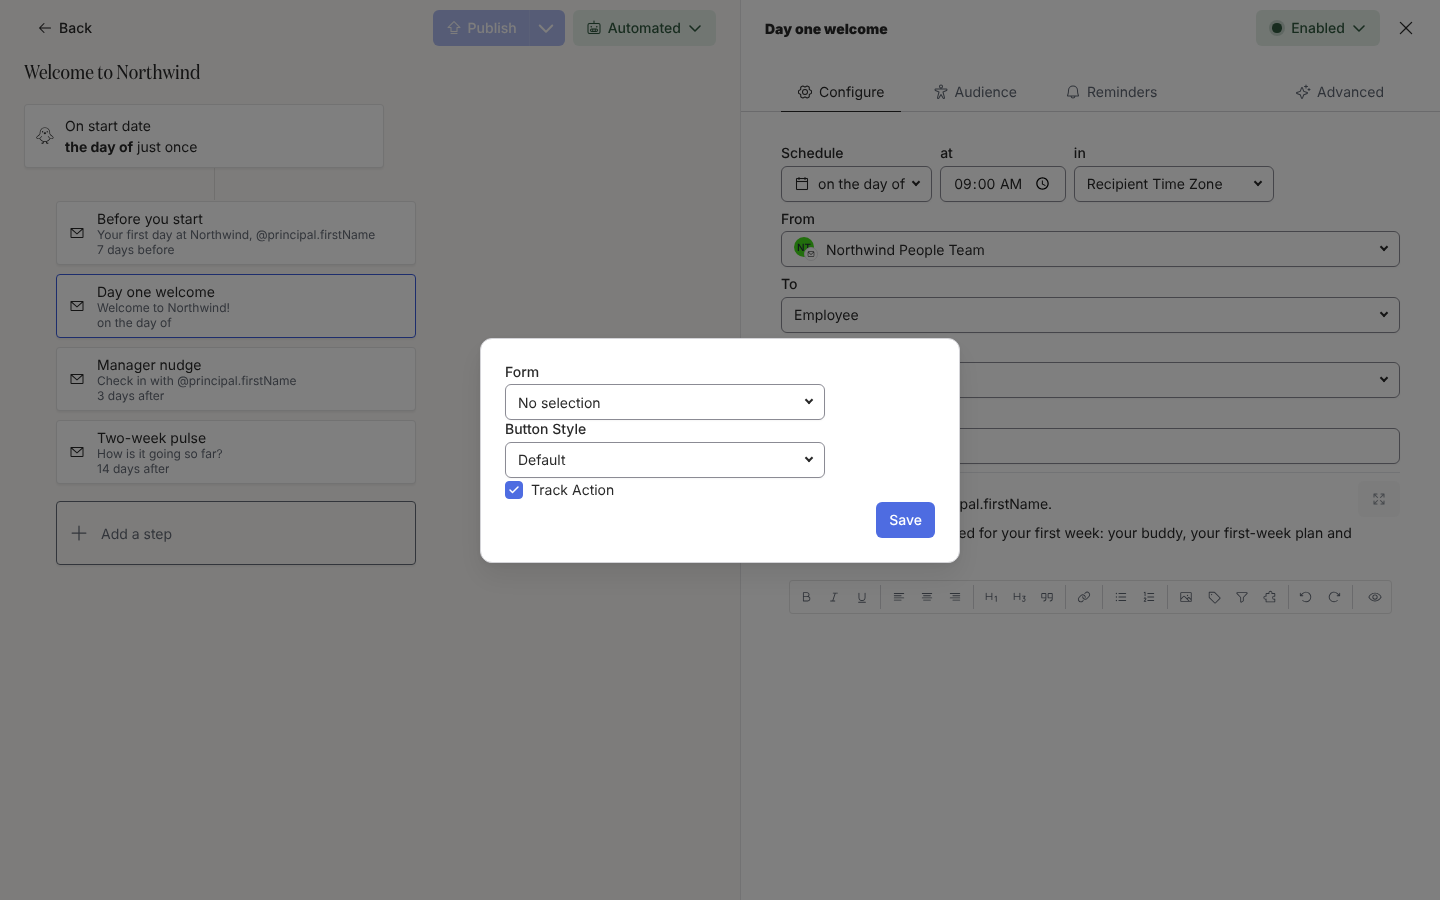Open the Automated mode dropdown
The image size is (1440, 900).
(x=644, y=28)
